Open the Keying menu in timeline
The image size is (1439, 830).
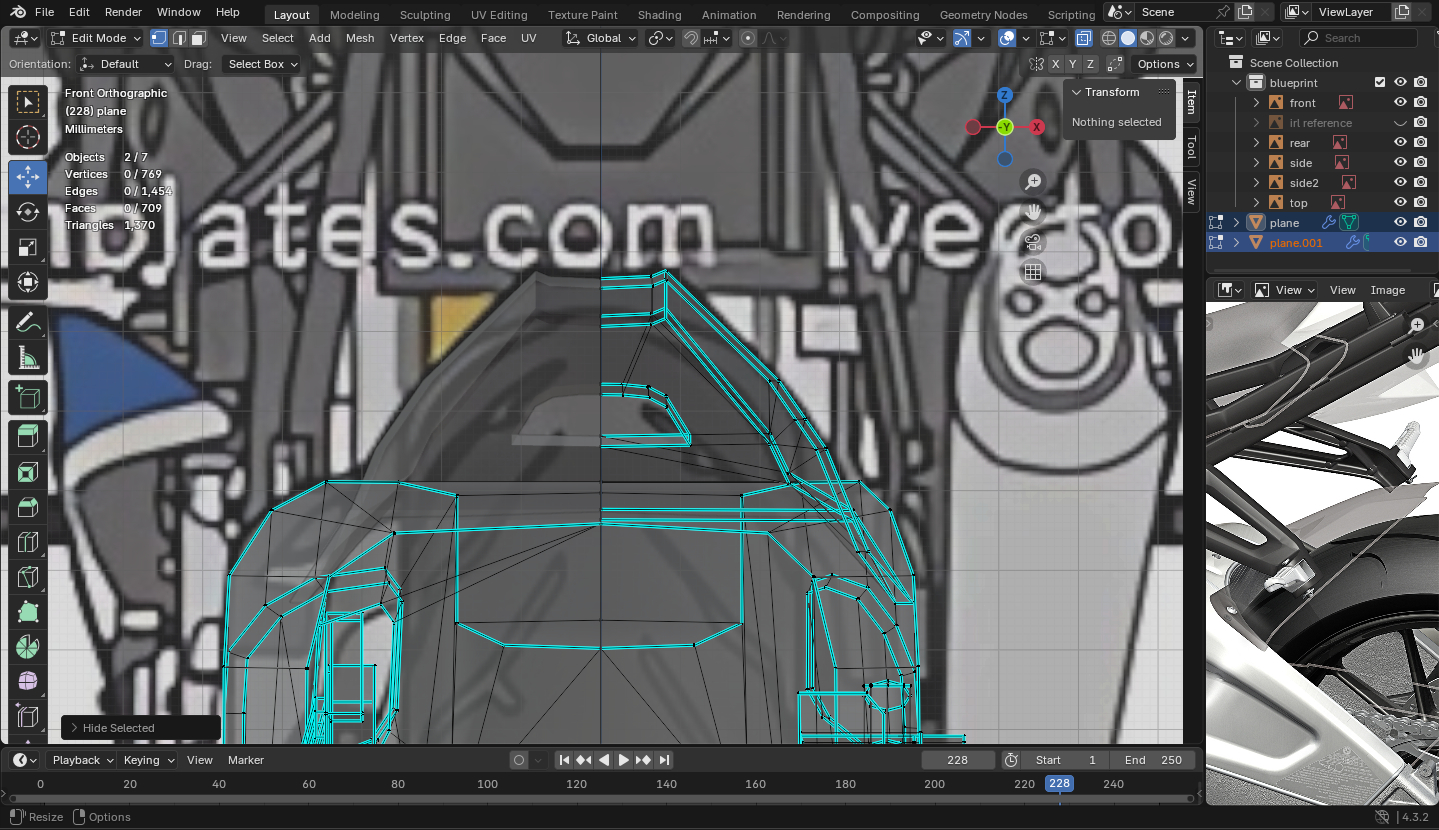pyautogui.click(x=146, y=760)
